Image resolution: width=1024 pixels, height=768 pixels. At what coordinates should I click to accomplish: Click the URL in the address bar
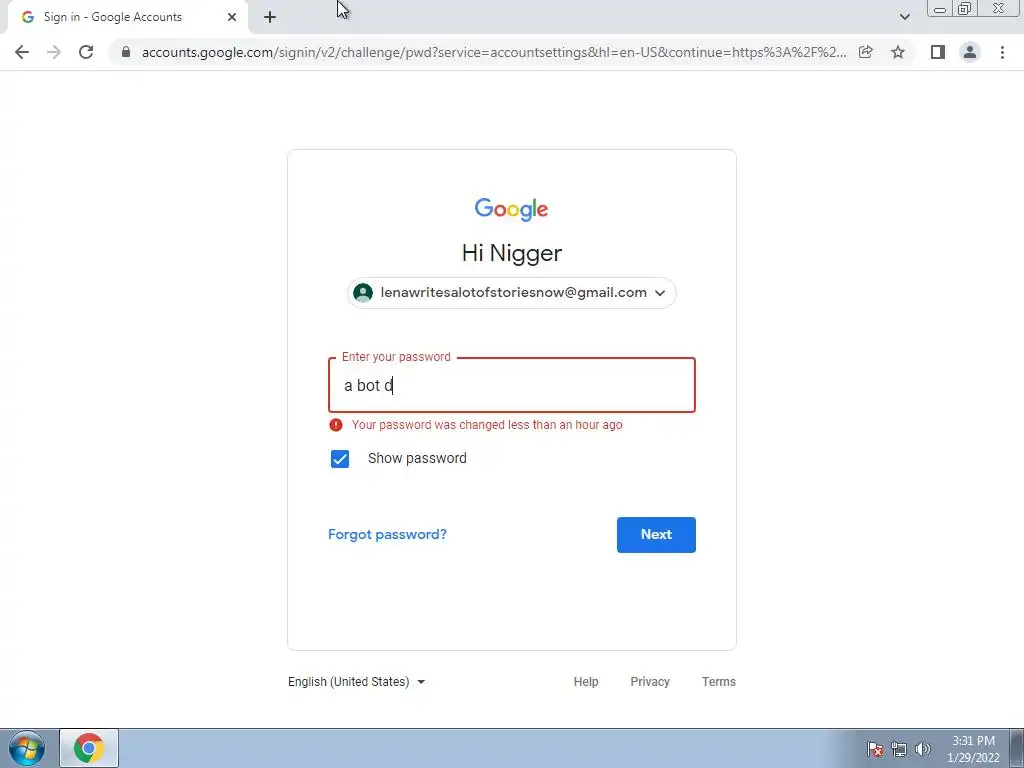(x=494, y=52)
